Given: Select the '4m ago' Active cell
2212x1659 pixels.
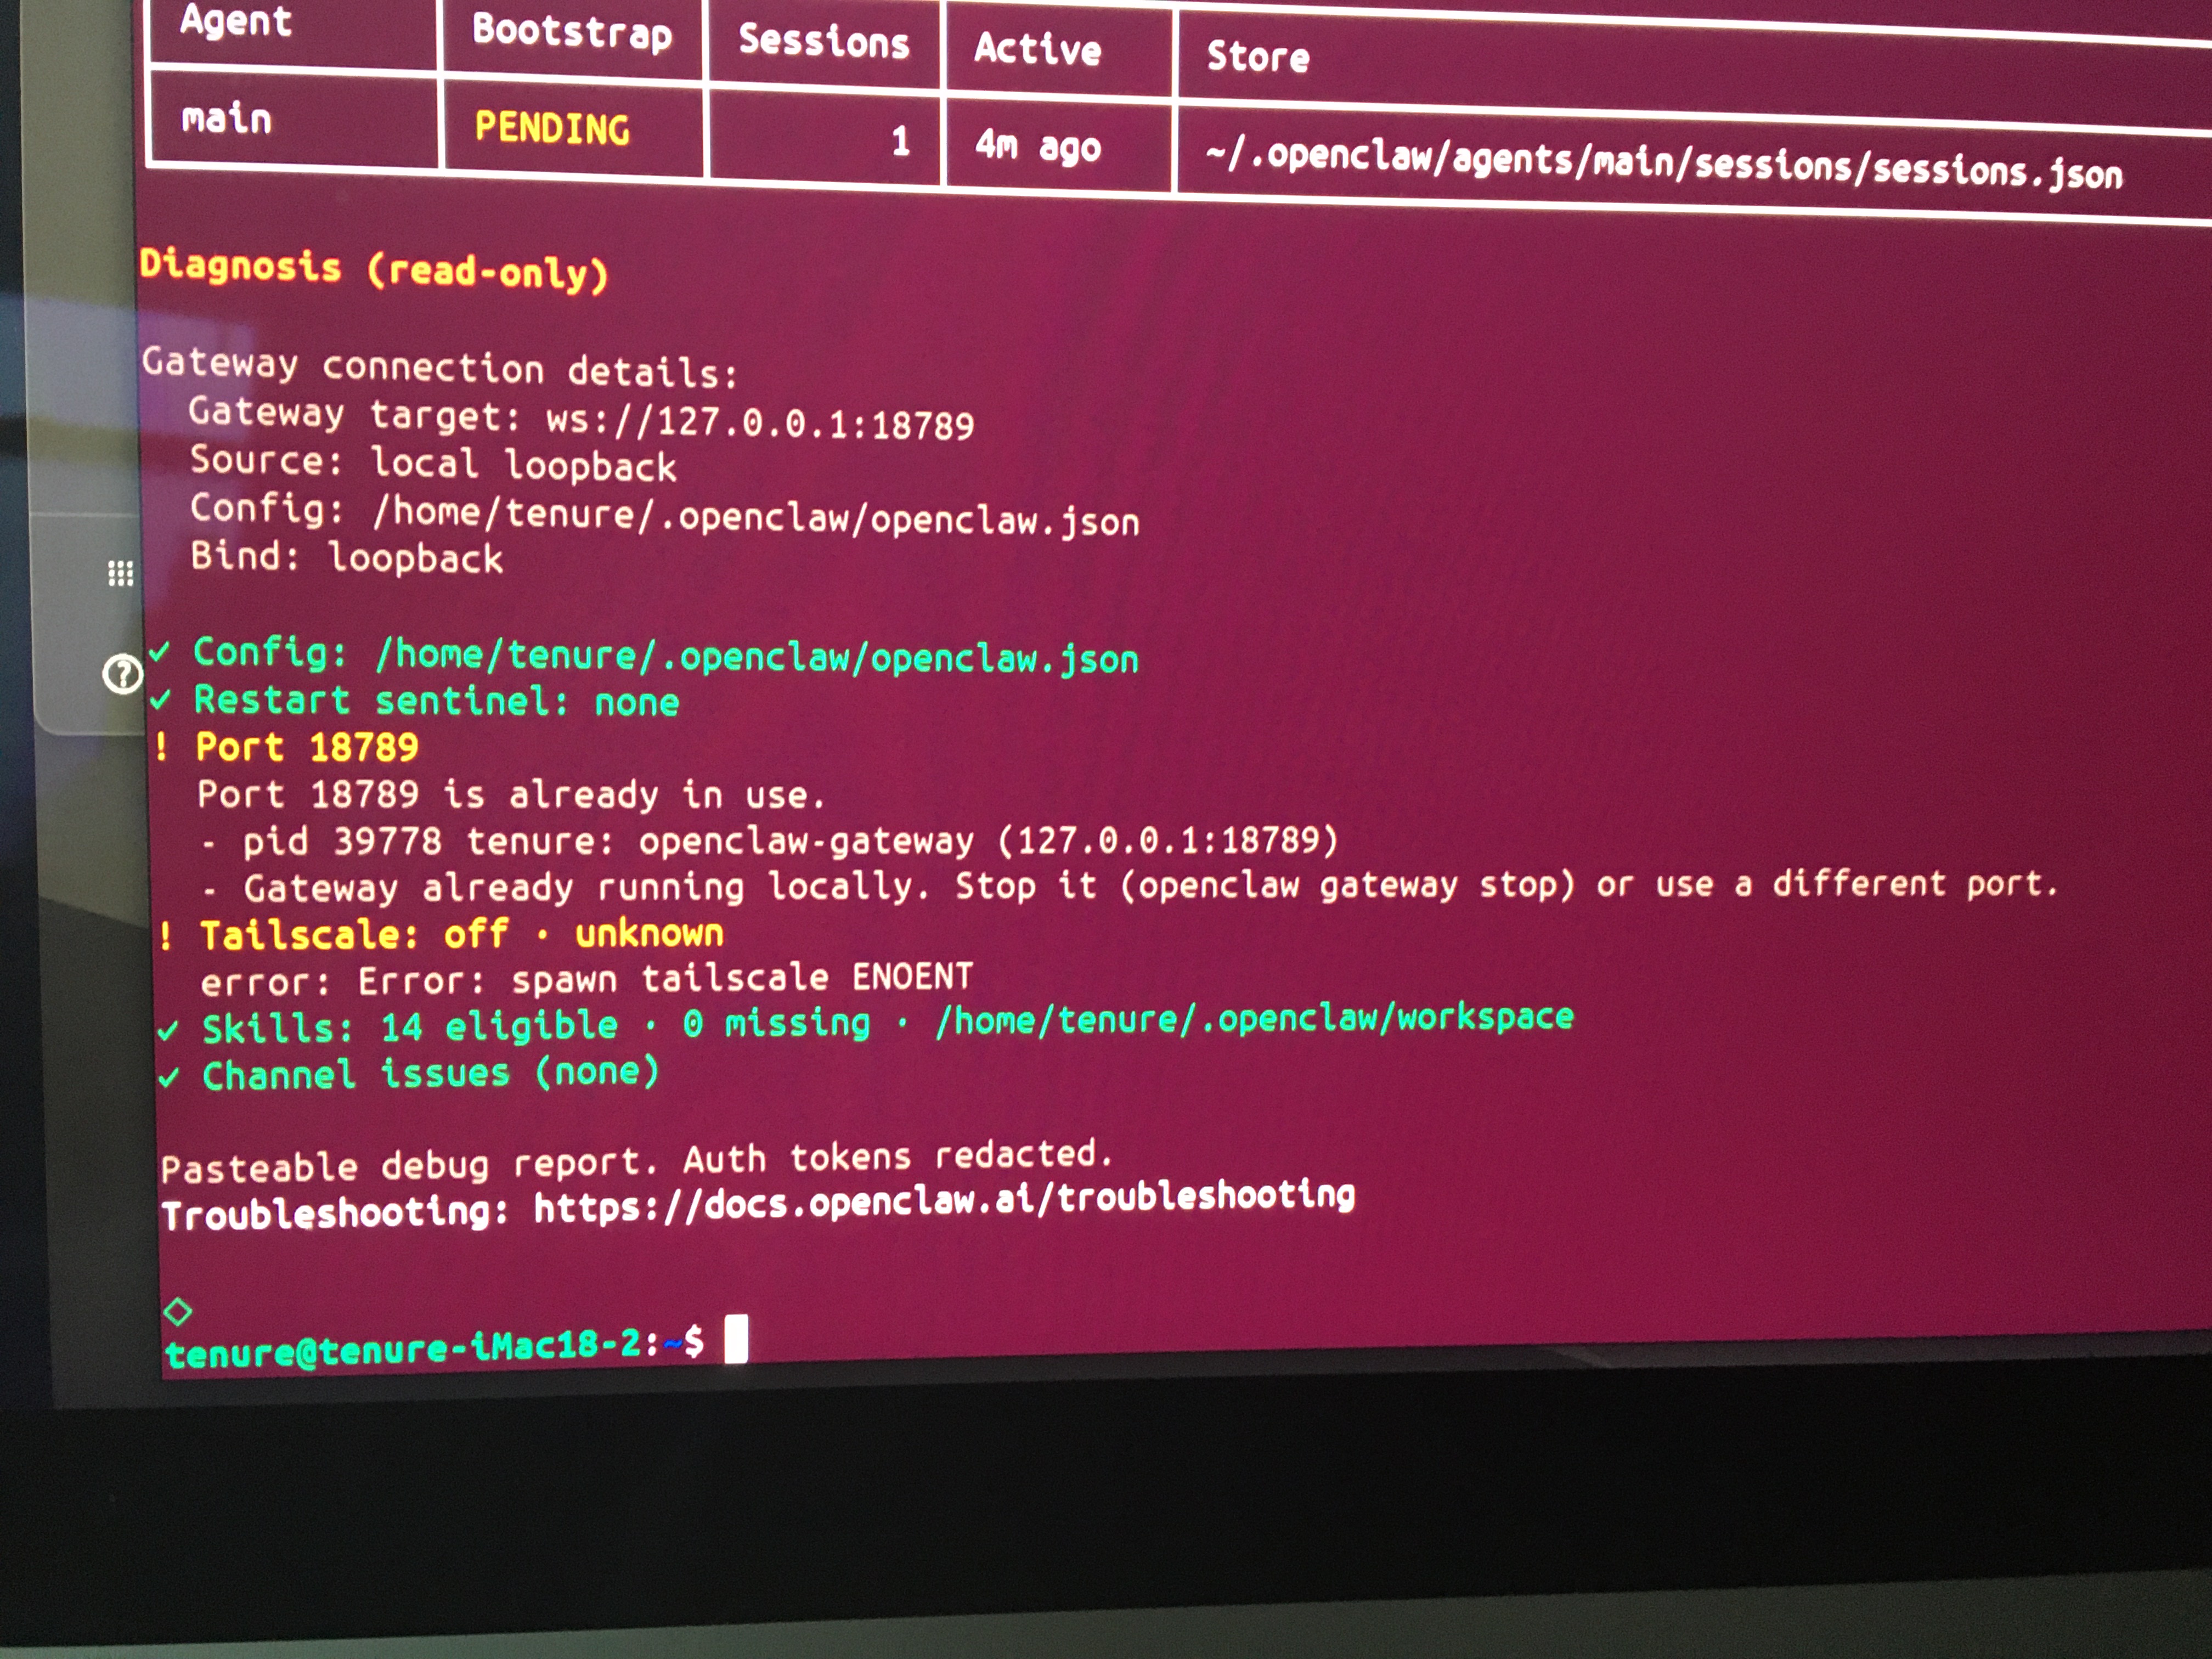Looking at the screenshot, I should tap(1038, 147).
